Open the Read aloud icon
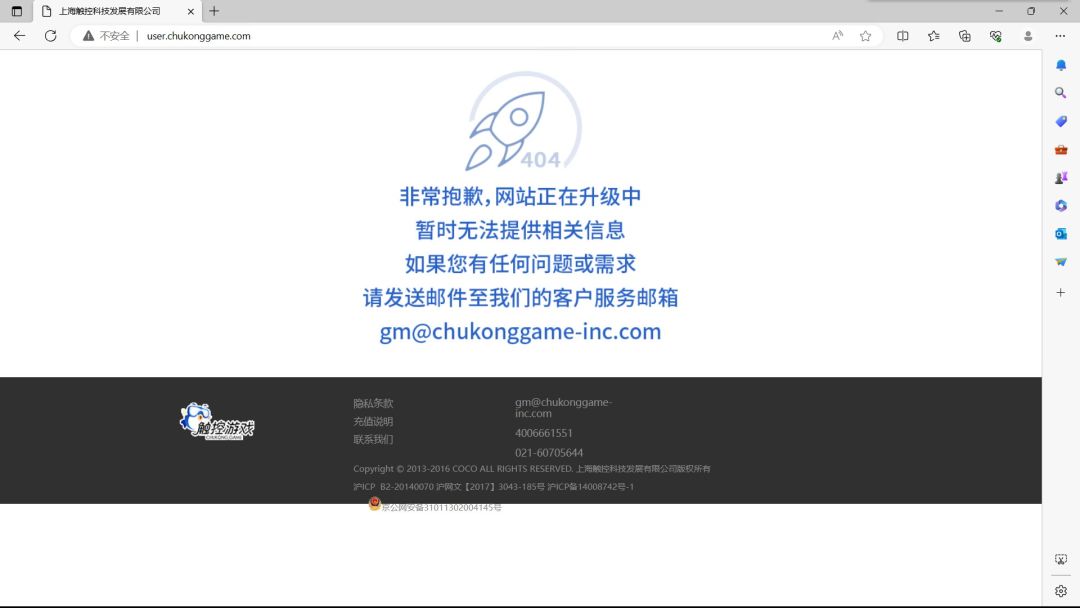This screenshot has width=1080, height=608. (x=838, y=36)
